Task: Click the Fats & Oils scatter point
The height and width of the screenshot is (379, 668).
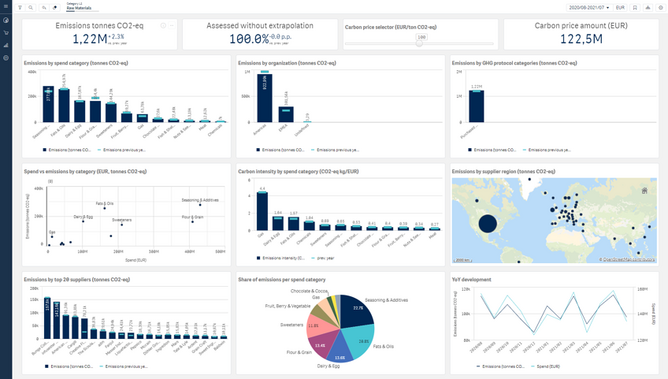Action: (104, 208)
